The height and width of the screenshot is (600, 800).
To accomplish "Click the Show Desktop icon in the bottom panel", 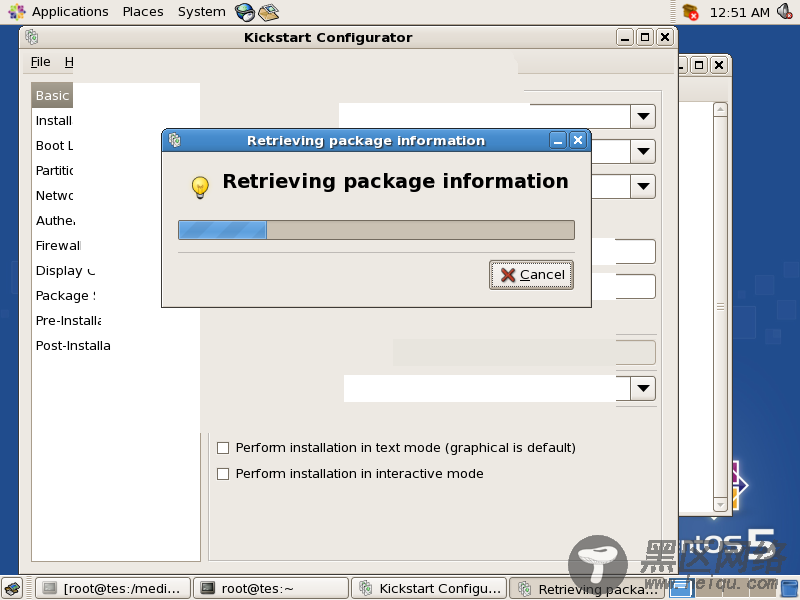I will (12, 589).
